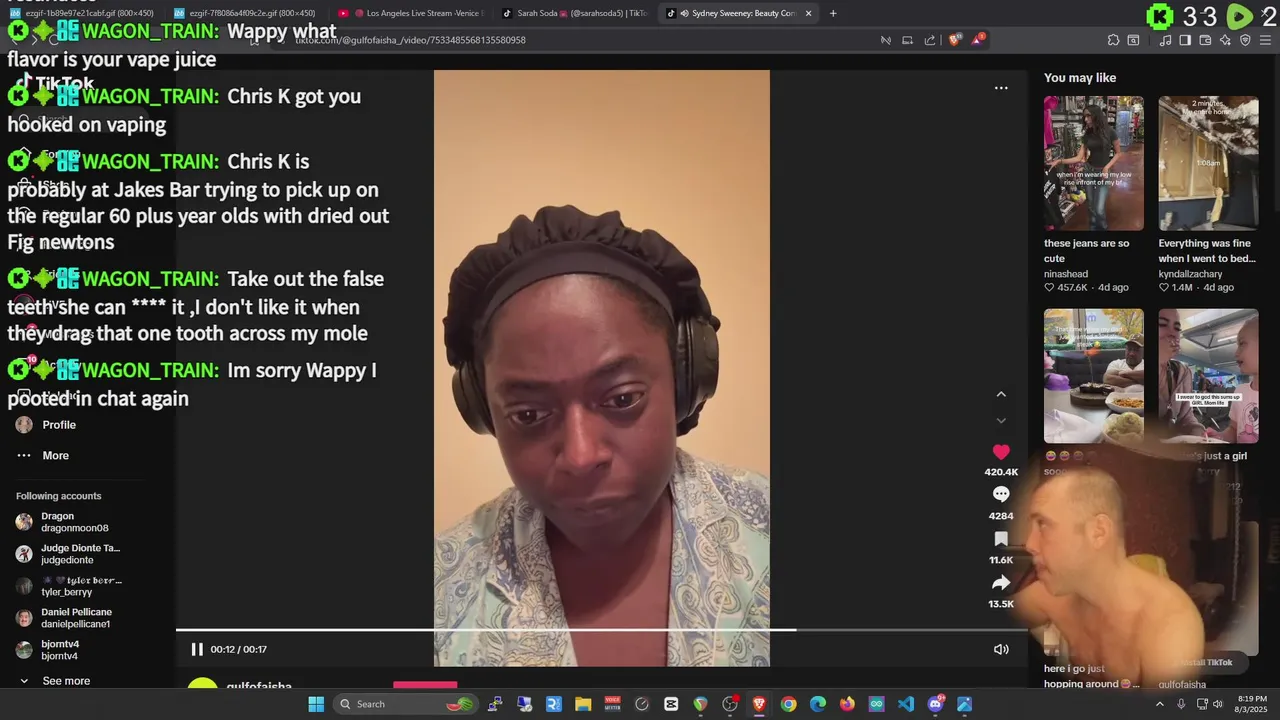Open Voicemeeter from the taskbar
Viewport: 1280px width, 720px height.
(612, 704)
